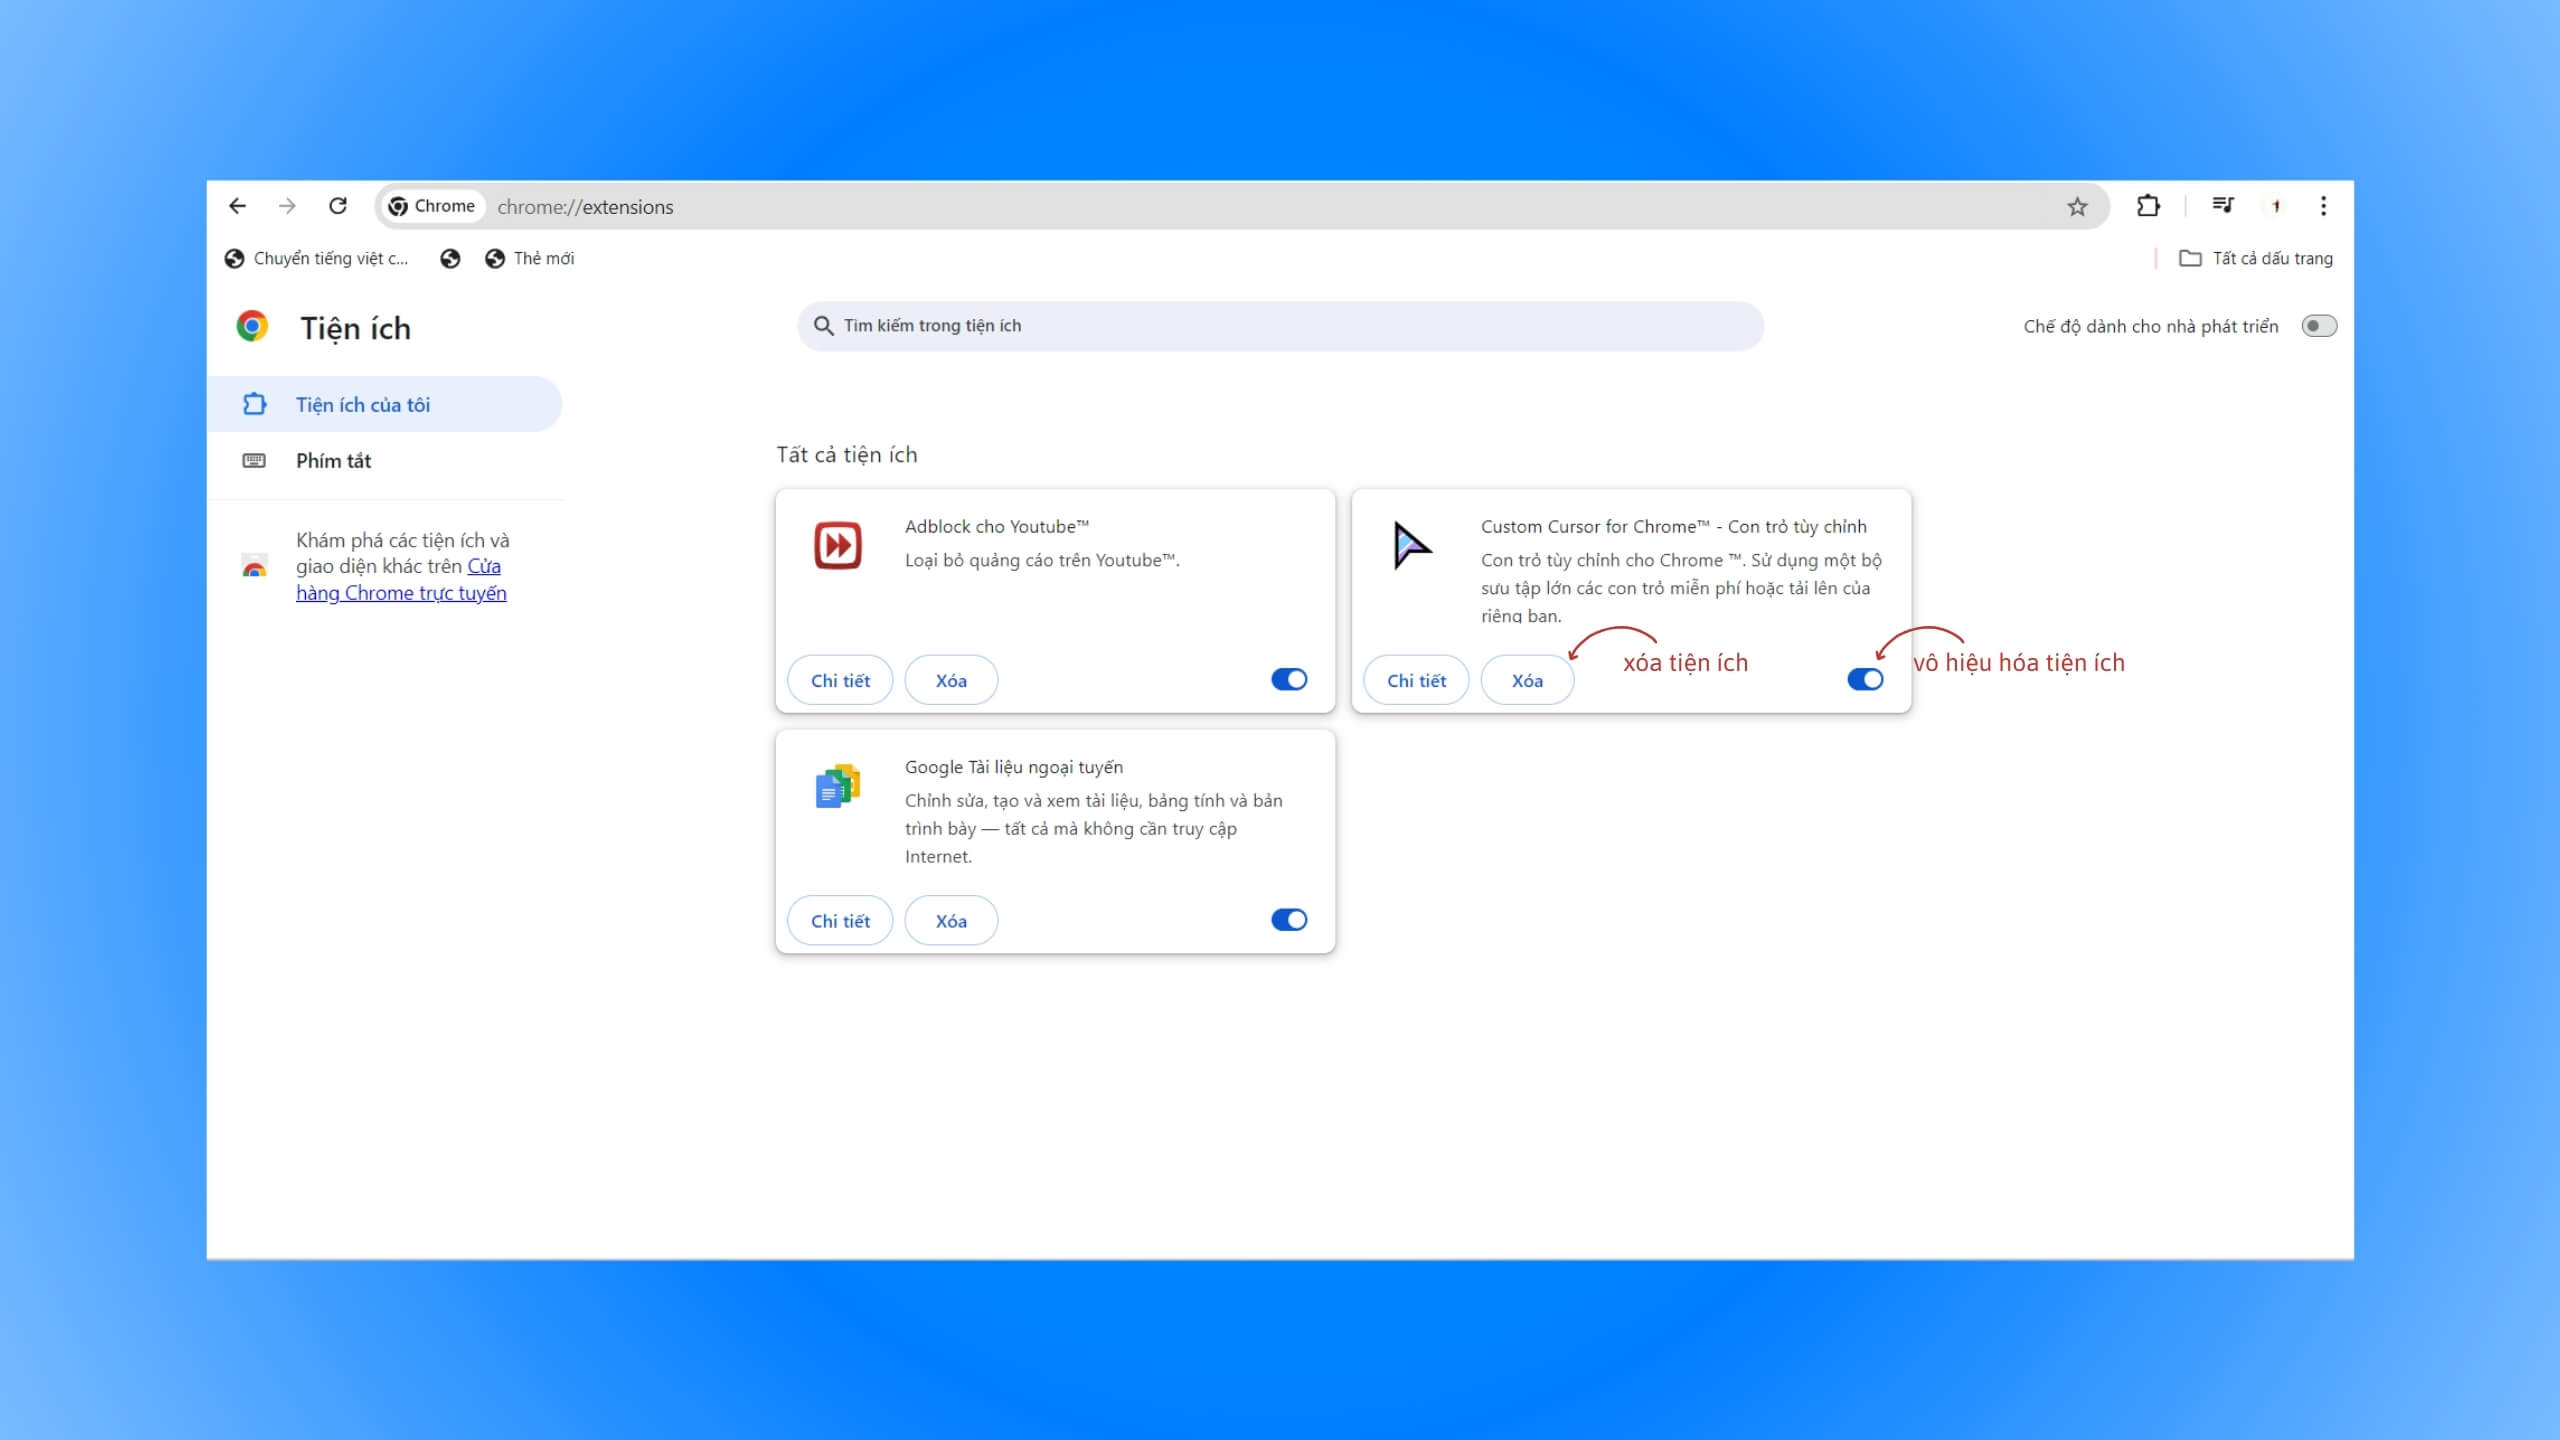
Task: Disable Adblock cho Youtube extension
Action: pyautogui.click(x=1289, y=680)
